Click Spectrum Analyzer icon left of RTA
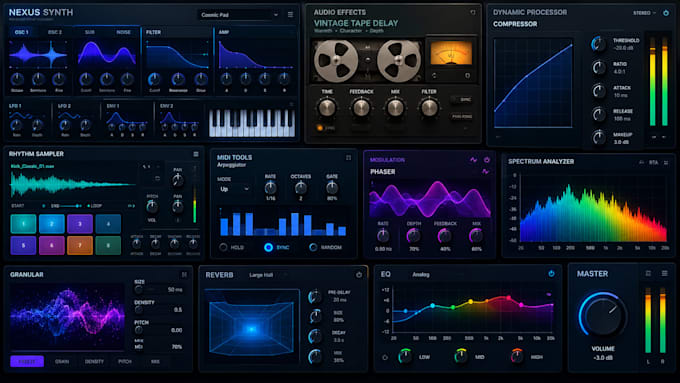Screen dimensions: 680x383 [x=641, y=163]
